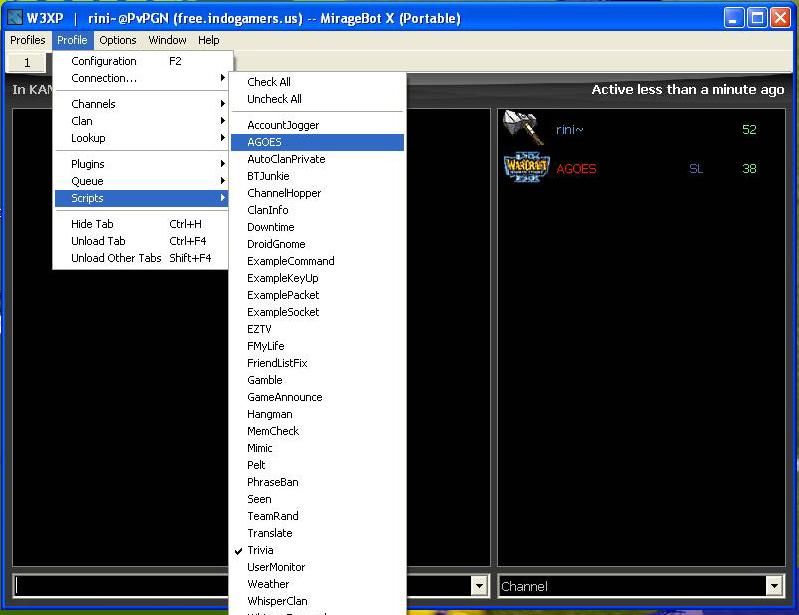
Task: Enable the DroidGnome script
Action: click(x=317, y=244)
